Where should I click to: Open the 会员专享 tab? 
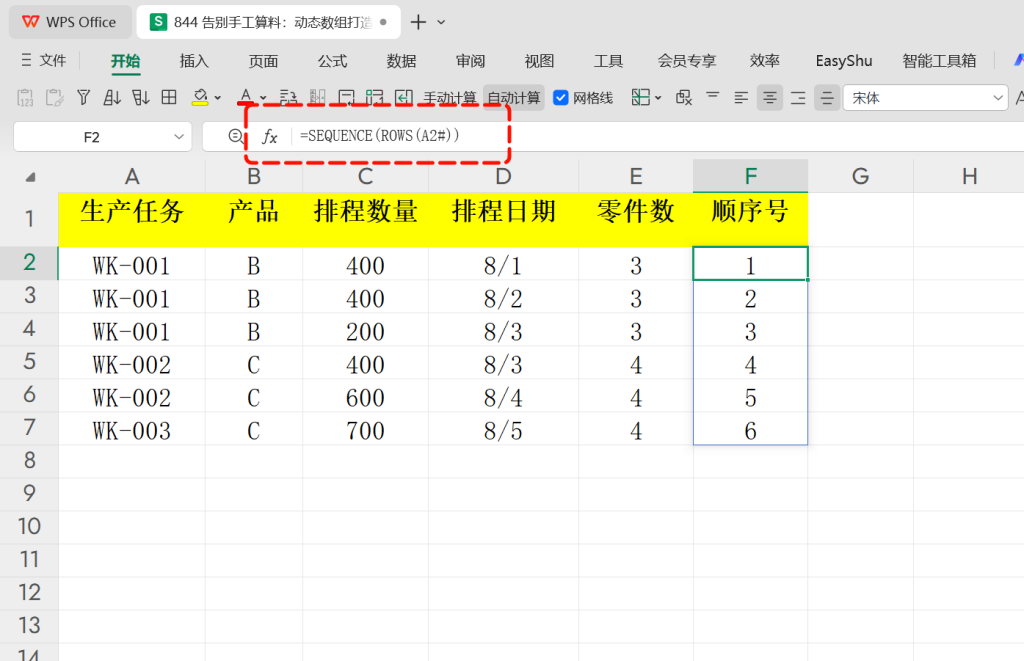(x=686, y=61)
